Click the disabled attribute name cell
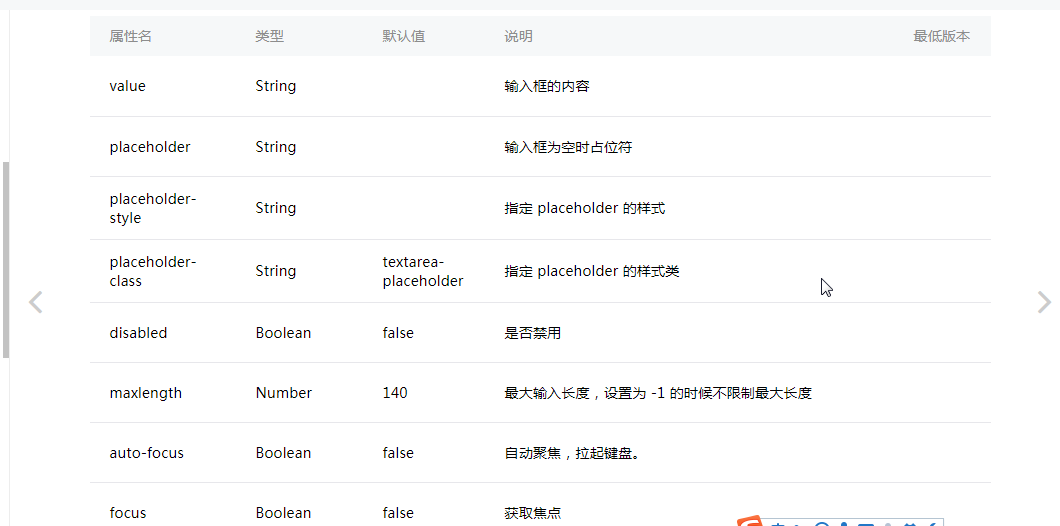Image resolution: width=1060 pixels, height=526 pixels. tap(138, 333)
